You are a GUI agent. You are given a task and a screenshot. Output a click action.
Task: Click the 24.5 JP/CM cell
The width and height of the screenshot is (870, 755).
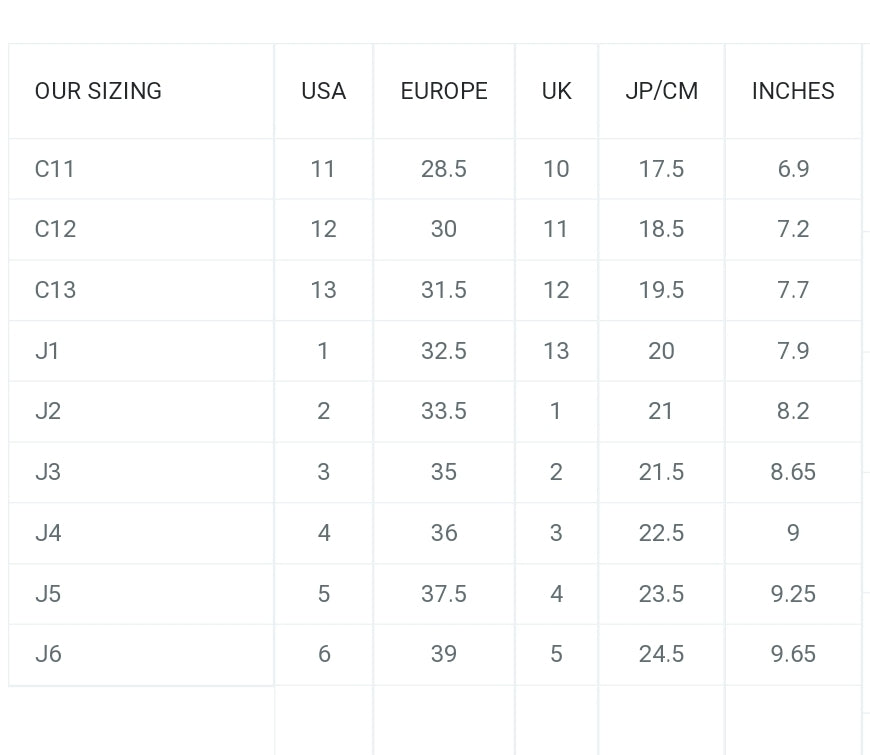pyautogui.click(x=661, y=654)
